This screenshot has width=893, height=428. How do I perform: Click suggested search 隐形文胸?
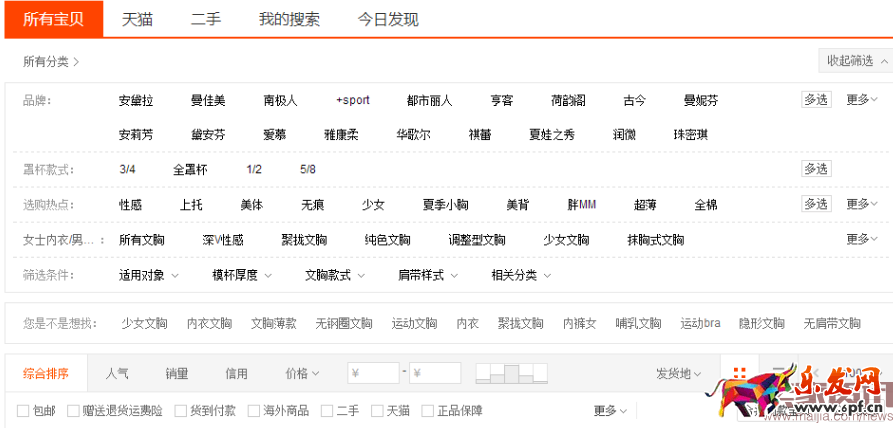(761, 324)
